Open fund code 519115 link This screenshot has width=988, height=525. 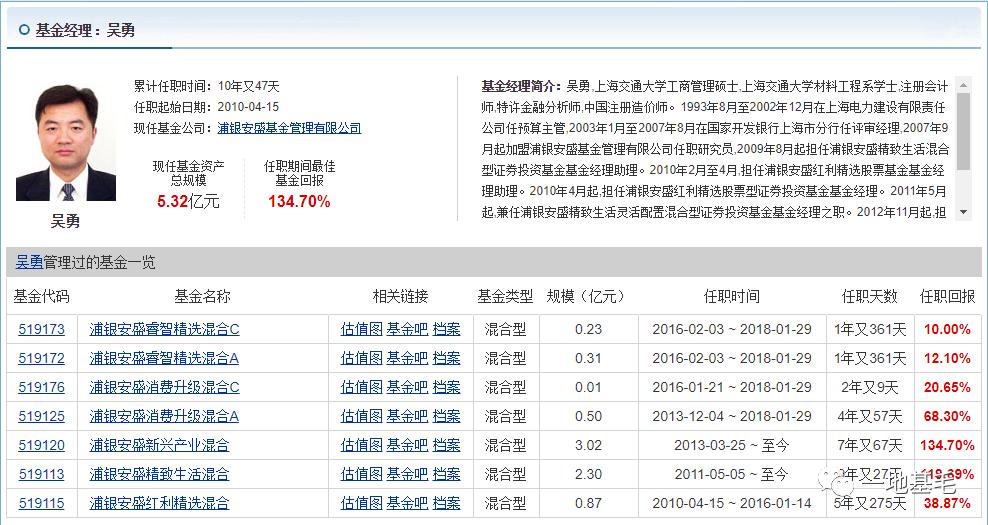42,503
